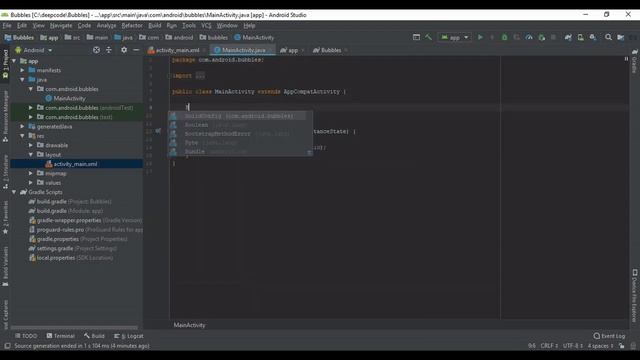Collapse the res folder
Screen dimensions: 640x360
(x=22, y=136)
